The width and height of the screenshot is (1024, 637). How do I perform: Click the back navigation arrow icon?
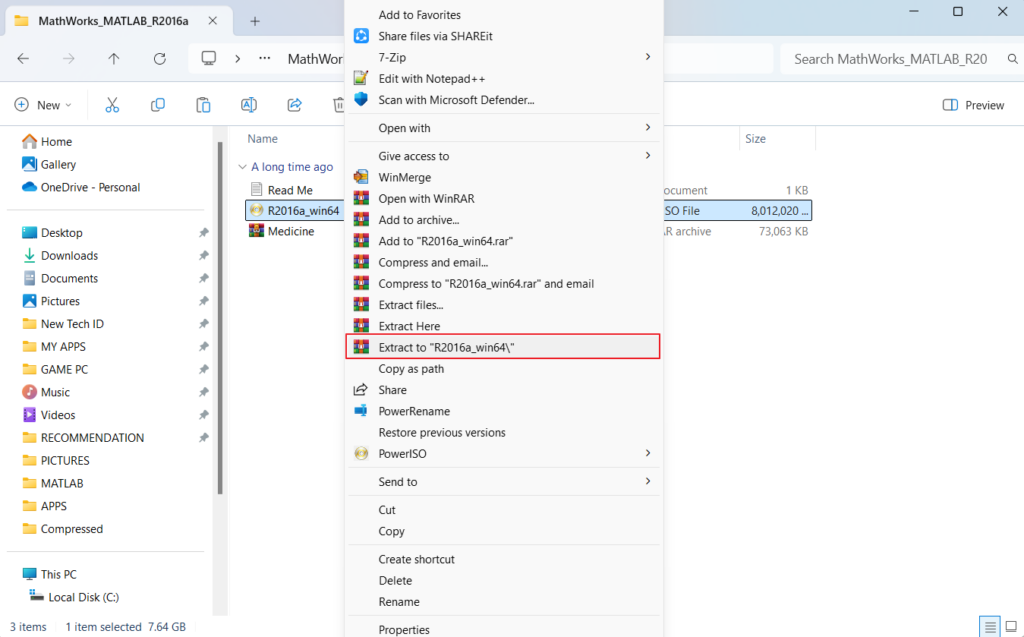point(22,58)
